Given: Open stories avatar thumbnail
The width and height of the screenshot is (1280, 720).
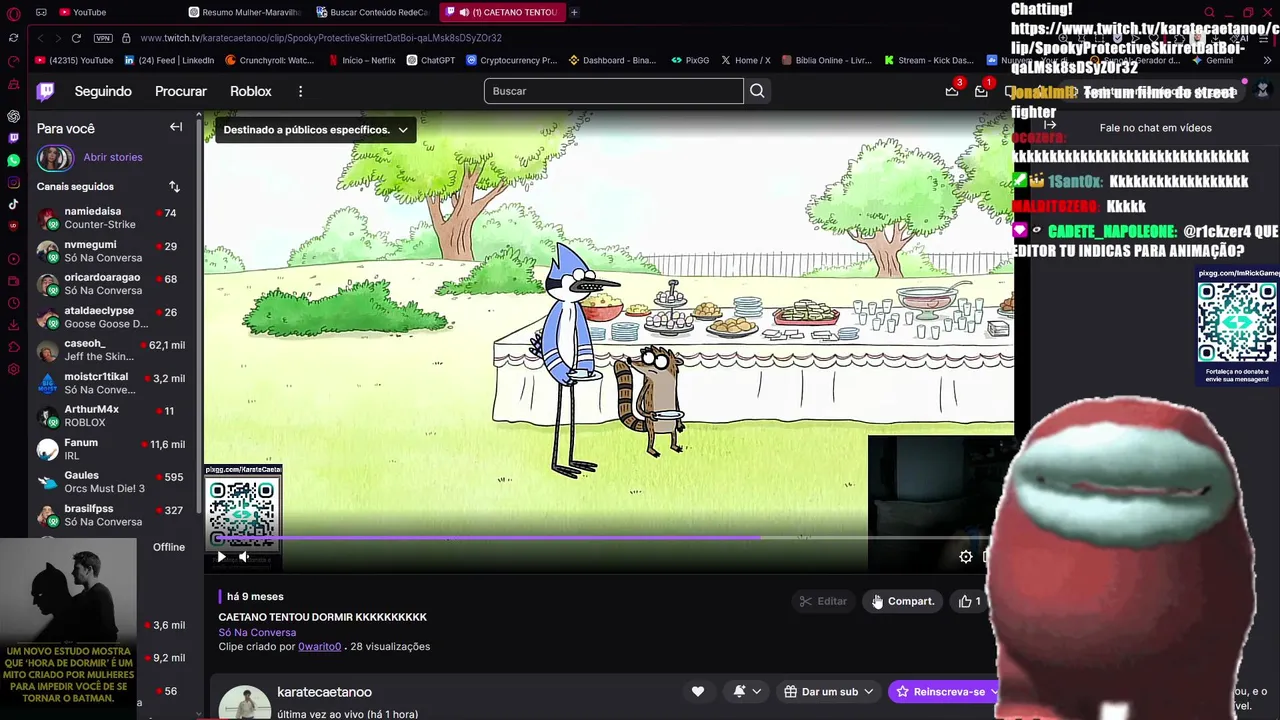Looking at the screenshot, I should (55, 158).
